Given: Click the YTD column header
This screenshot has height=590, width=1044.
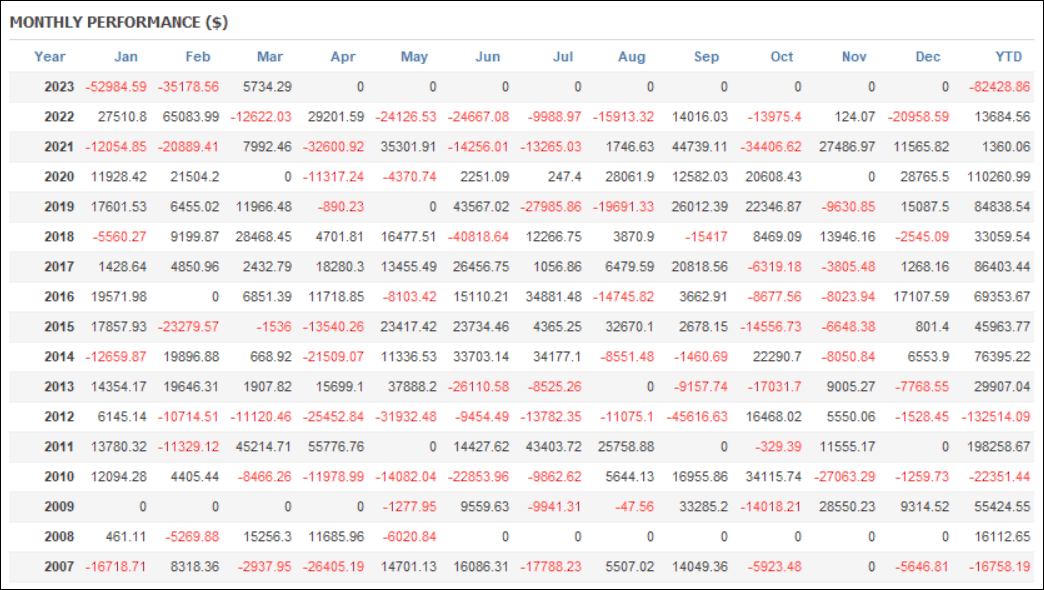Looking at the screenshot, I should click(1008, 57).
